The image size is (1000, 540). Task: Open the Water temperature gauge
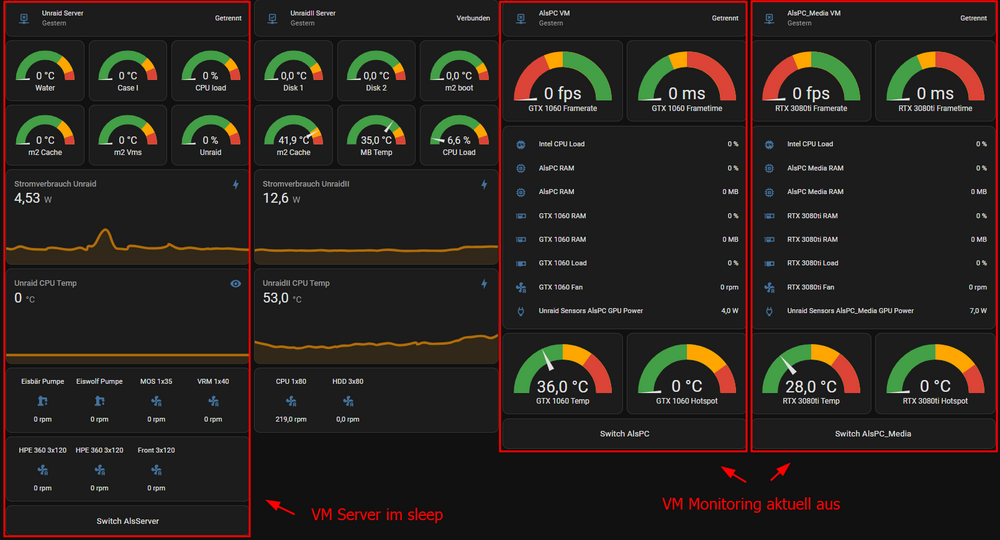45,71
